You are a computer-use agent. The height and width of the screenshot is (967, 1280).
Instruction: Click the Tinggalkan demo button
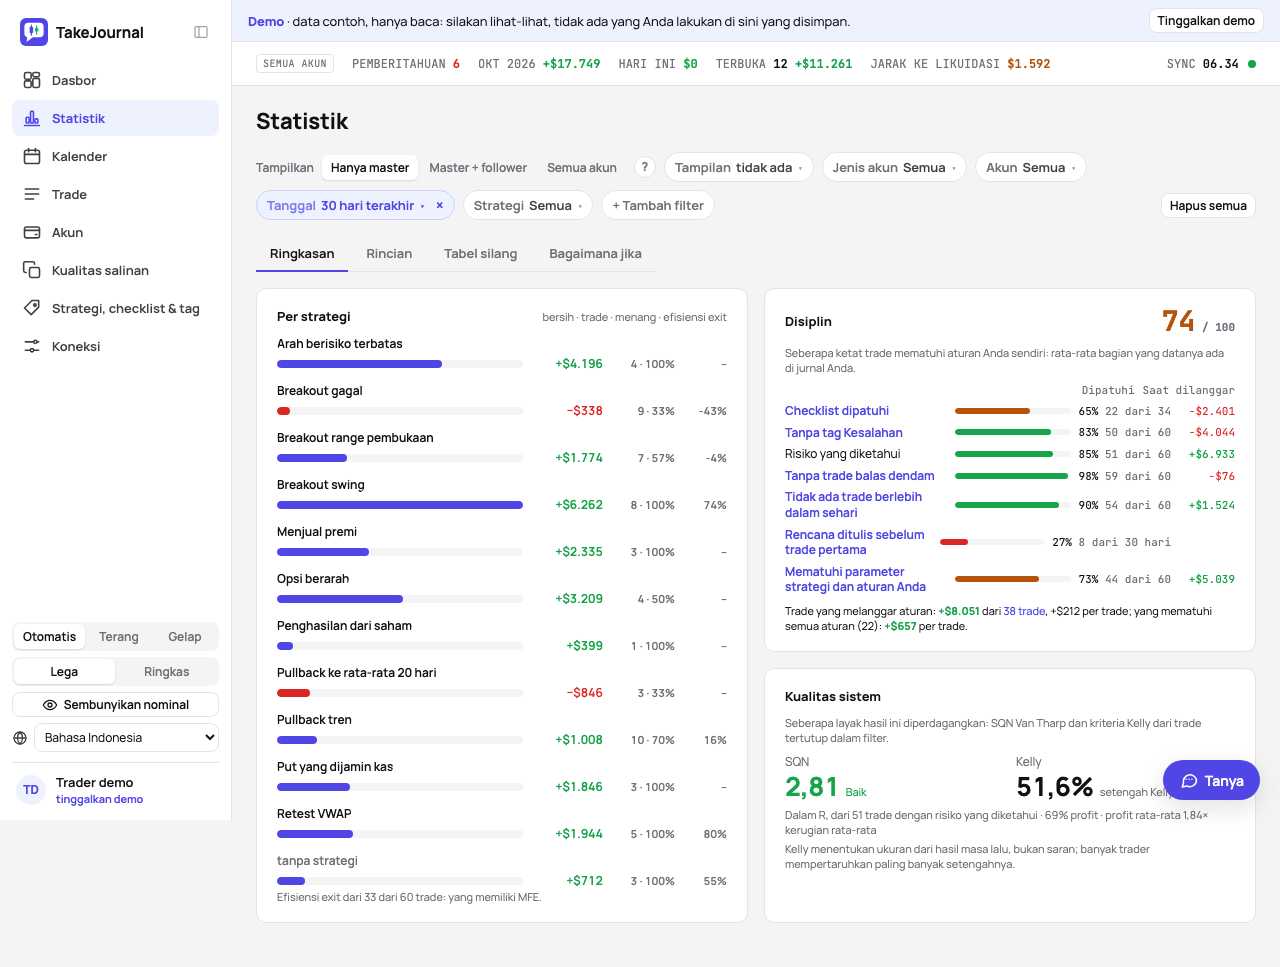pyautogui.click(x=1206, y=21)
